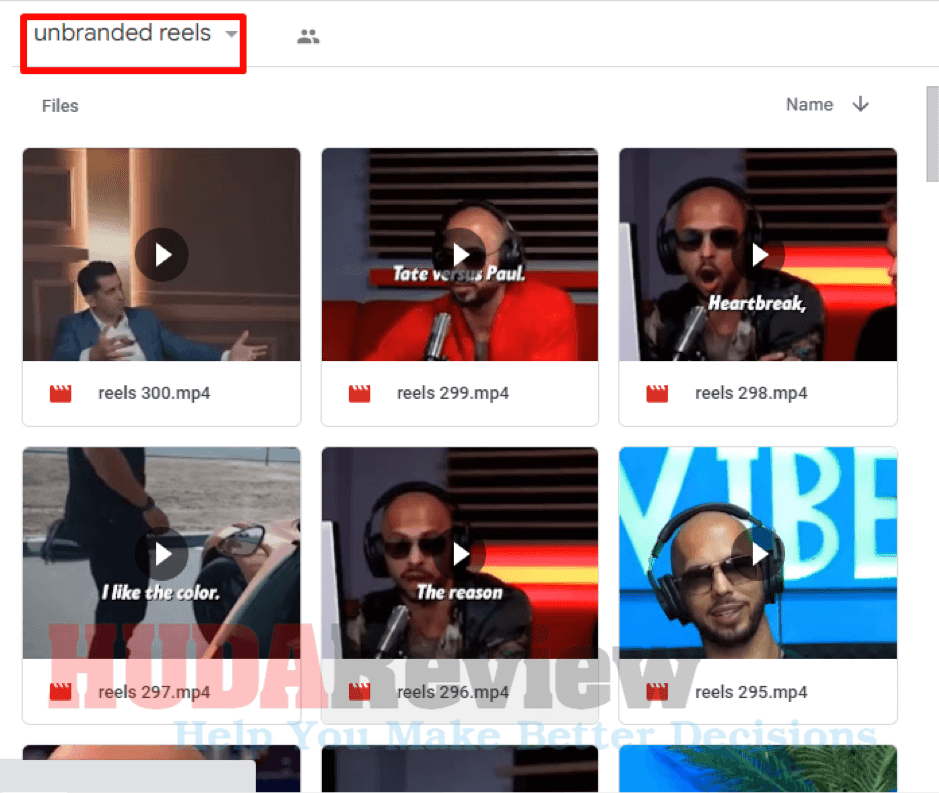Play the reels 297.mp4 video

pyautogui.click(x=162, y=553)
